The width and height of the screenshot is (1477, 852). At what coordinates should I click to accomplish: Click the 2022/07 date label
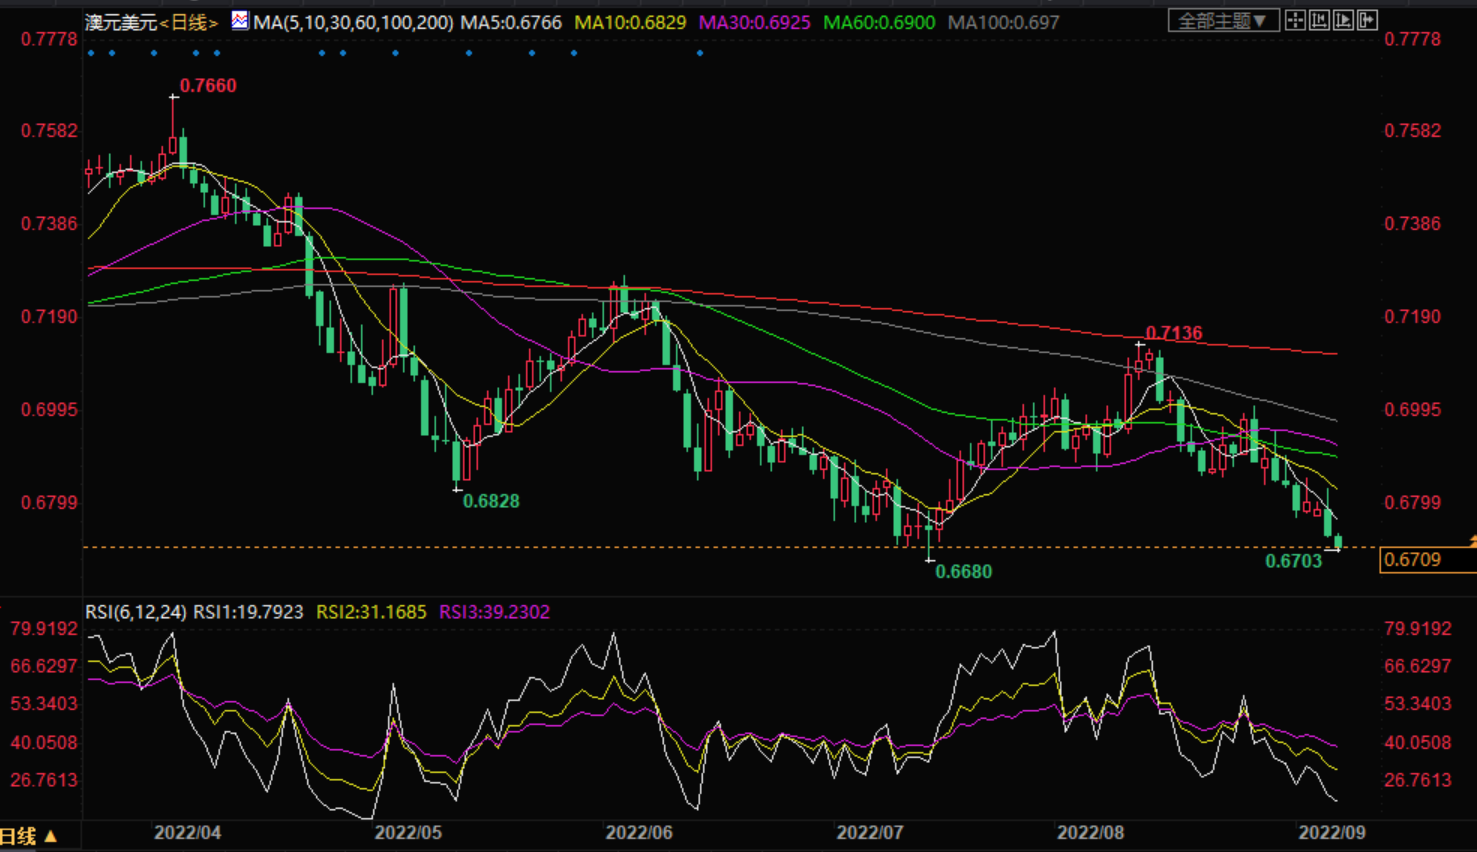click(869, 833)
